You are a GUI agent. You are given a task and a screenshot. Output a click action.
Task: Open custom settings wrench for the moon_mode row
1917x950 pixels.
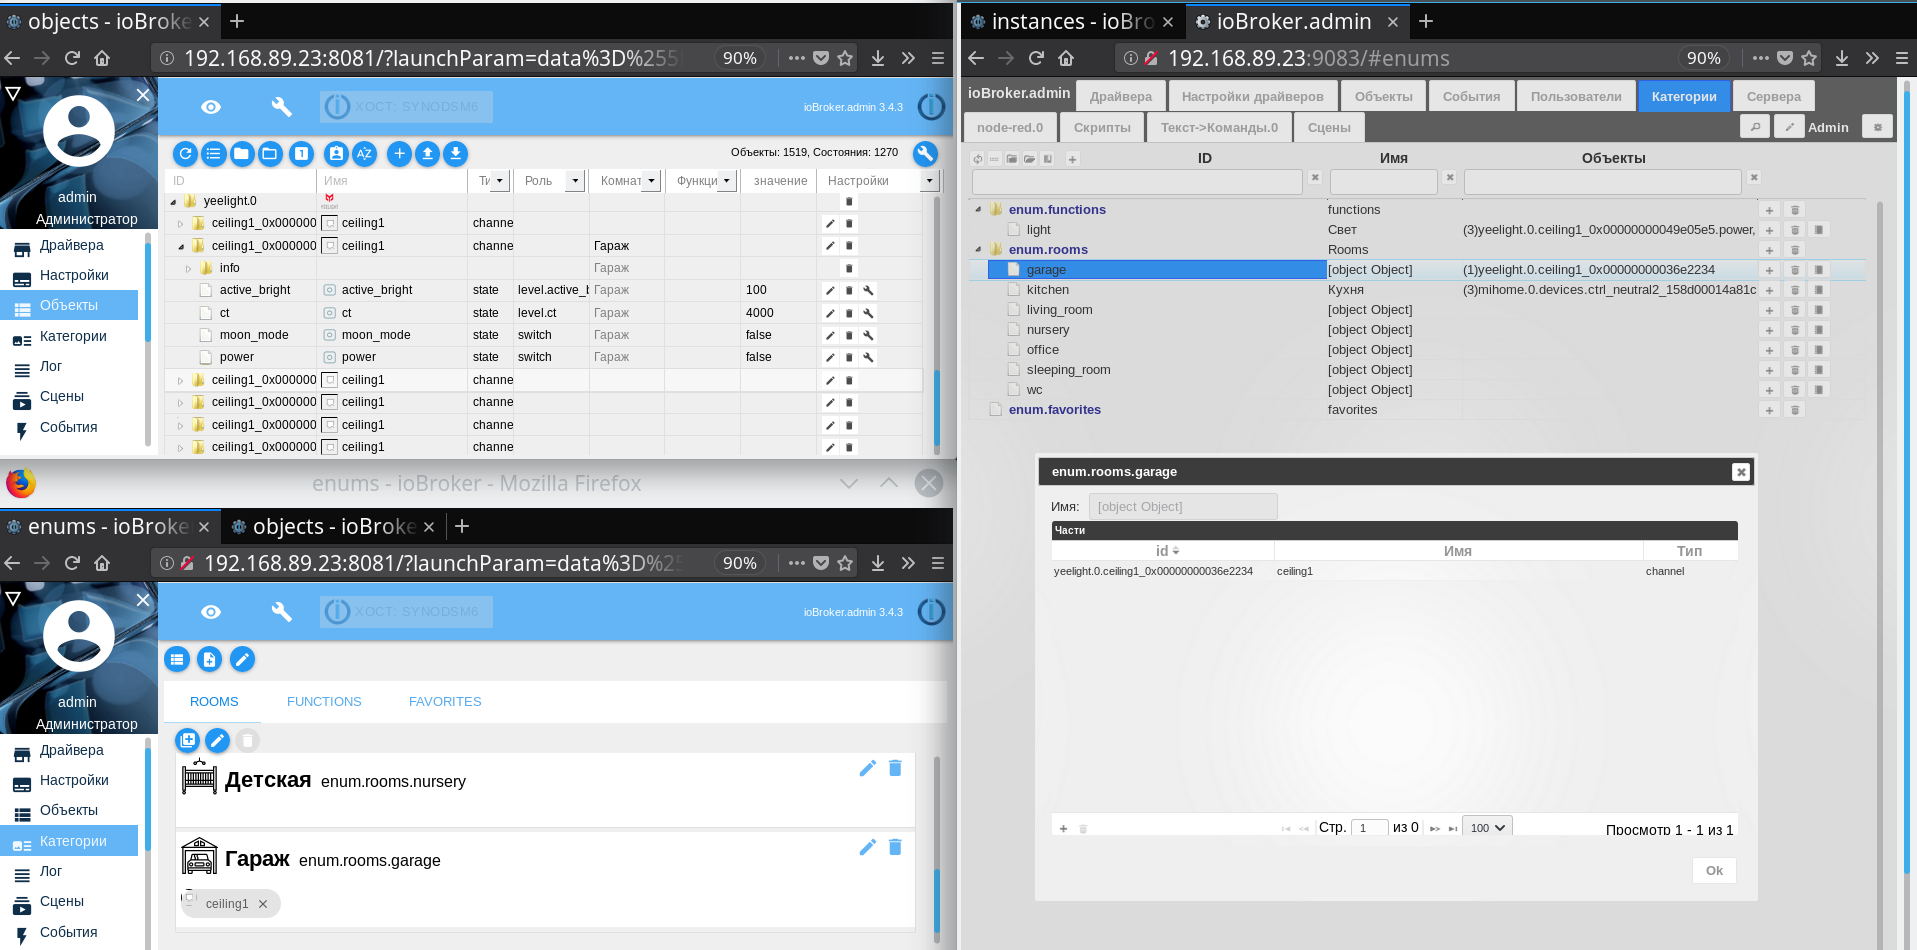tap(869, 335)
